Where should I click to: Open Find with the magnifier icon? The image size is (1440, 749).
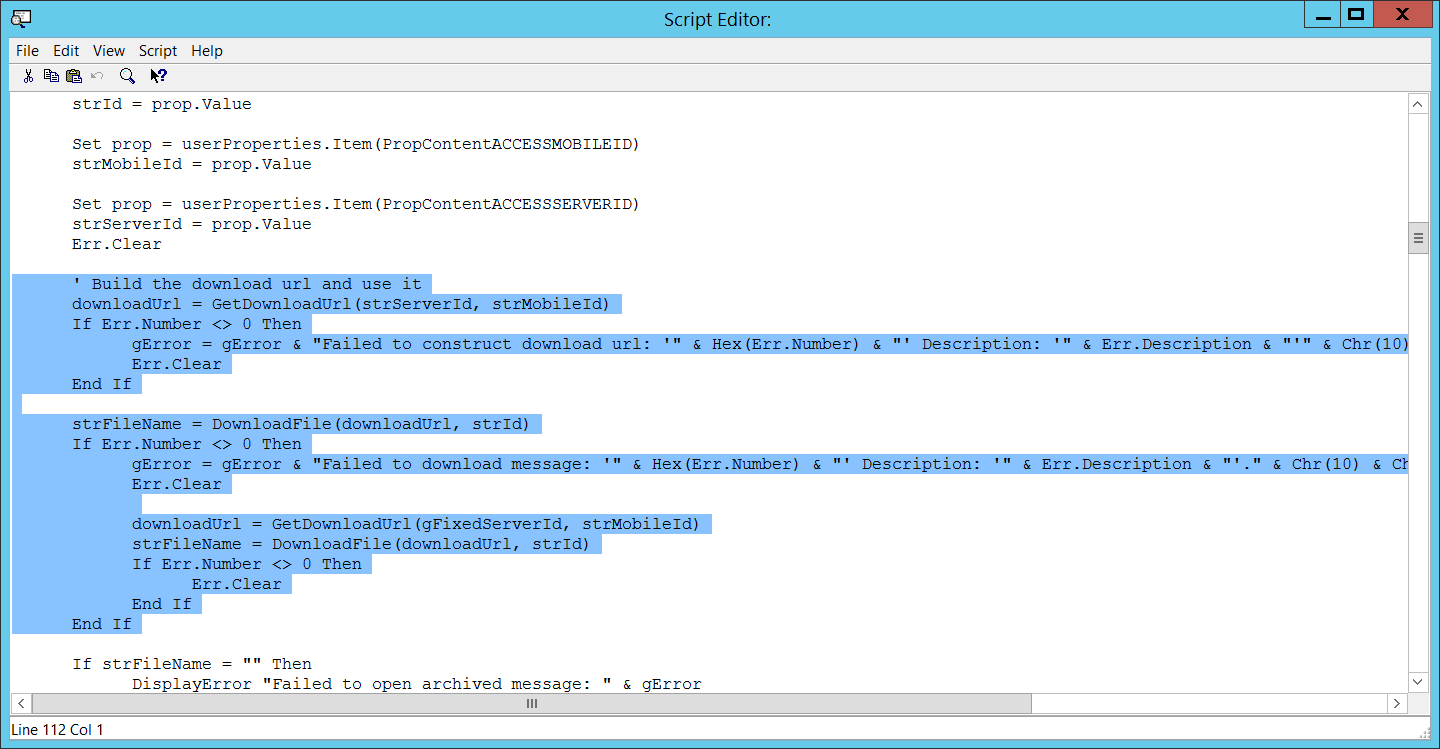pyautogui.click(x=127, y=76)
